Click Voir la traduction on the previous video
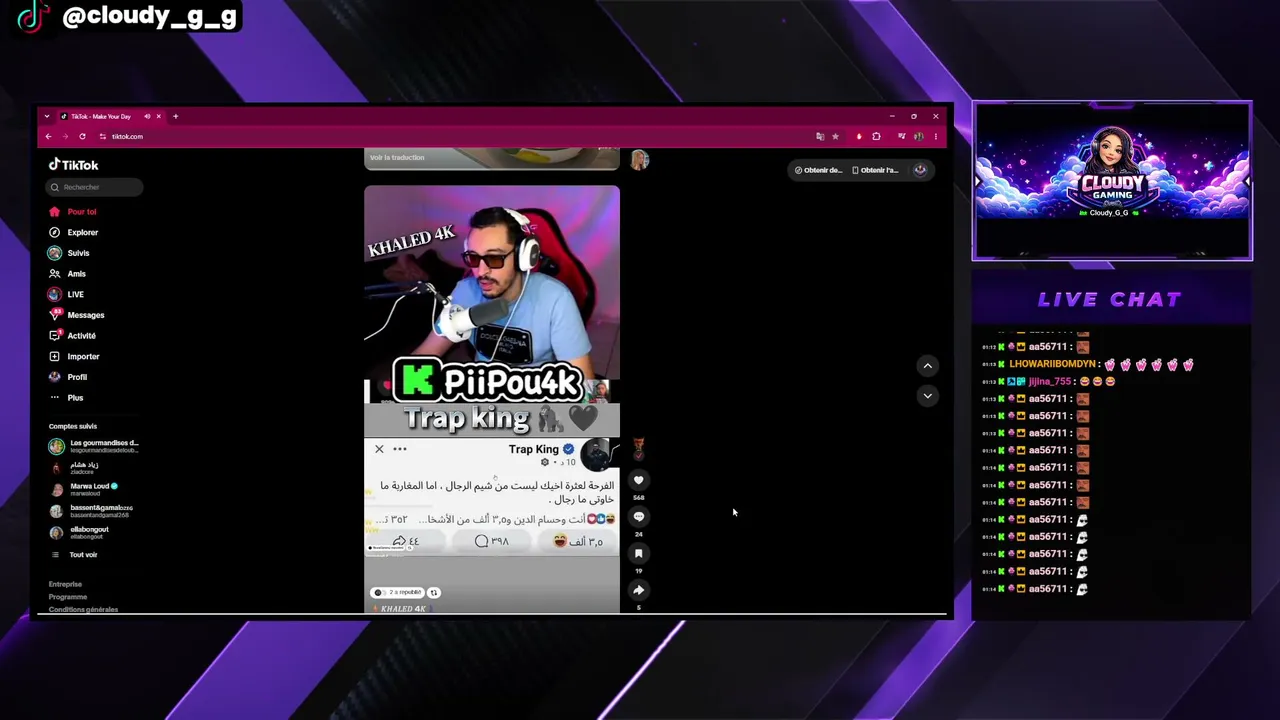Image resolution: width=1280 pixels, height=720 pixels. (x=397, y=157)
